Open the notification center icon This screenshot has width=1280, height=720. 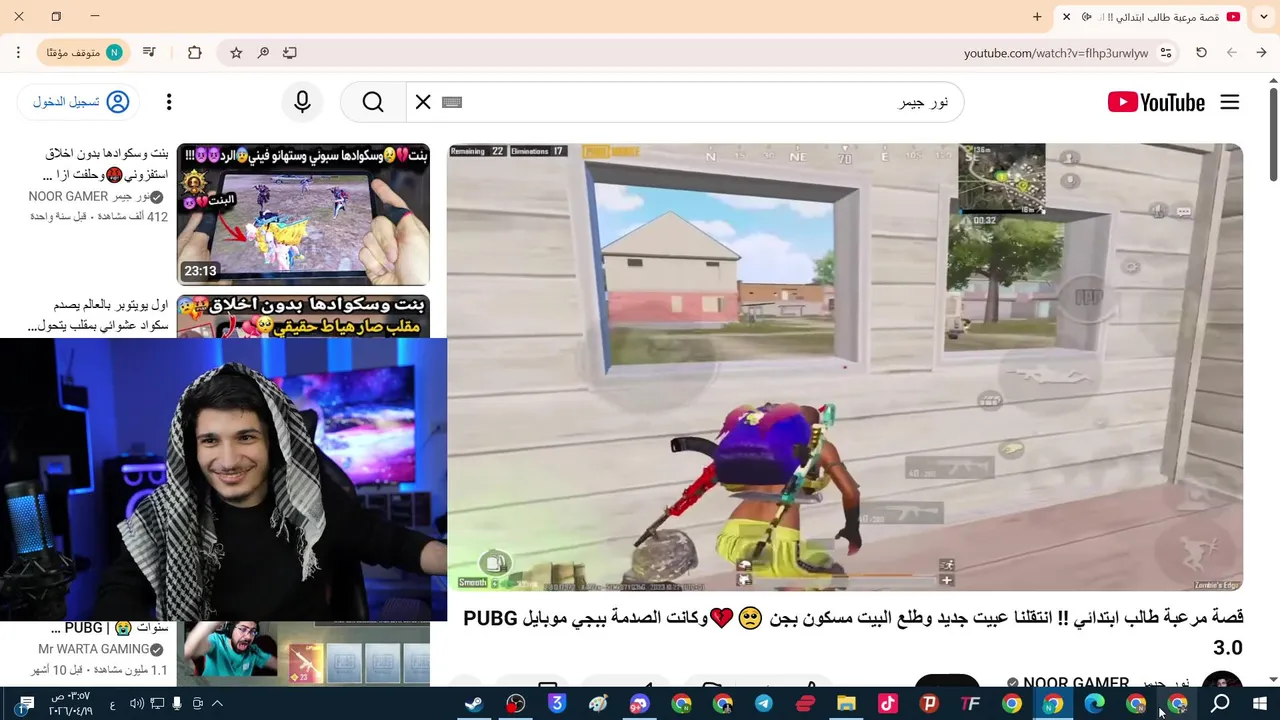pos(25,704)
